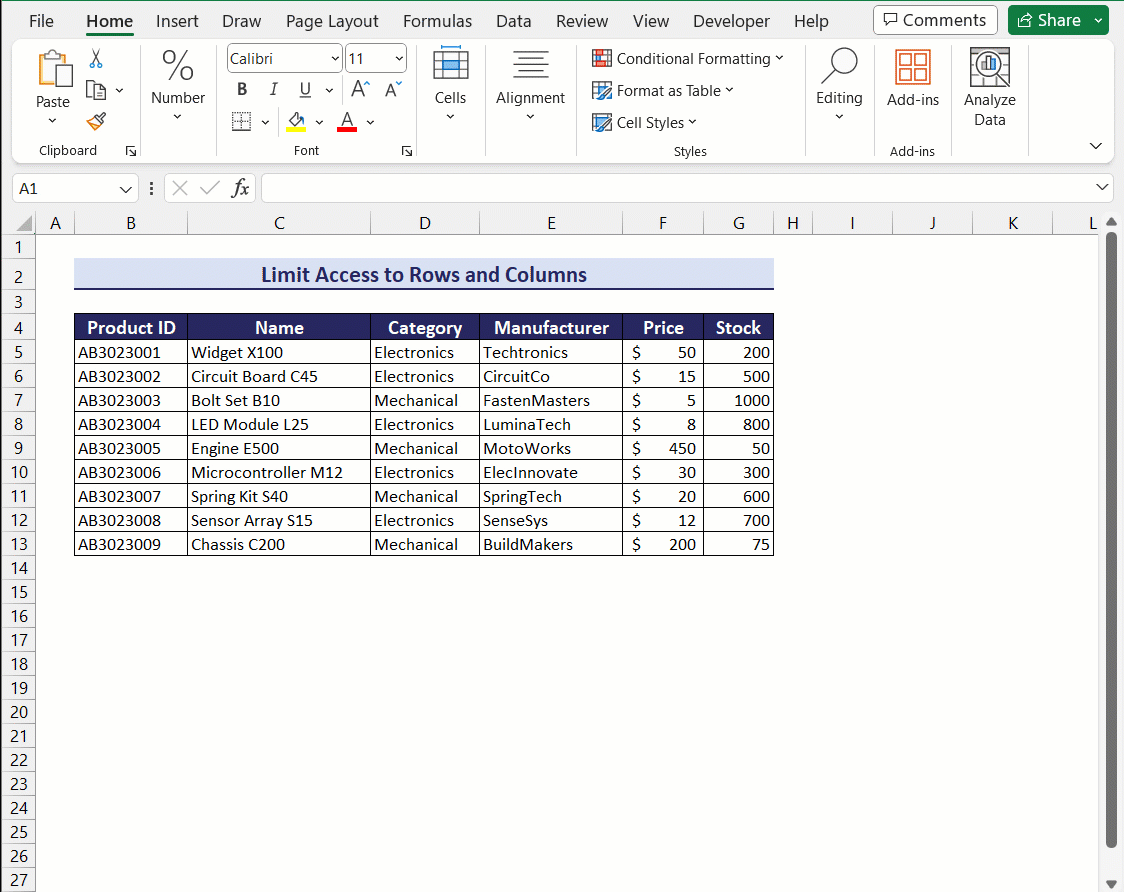Click the Borders icon

[242, 122]
